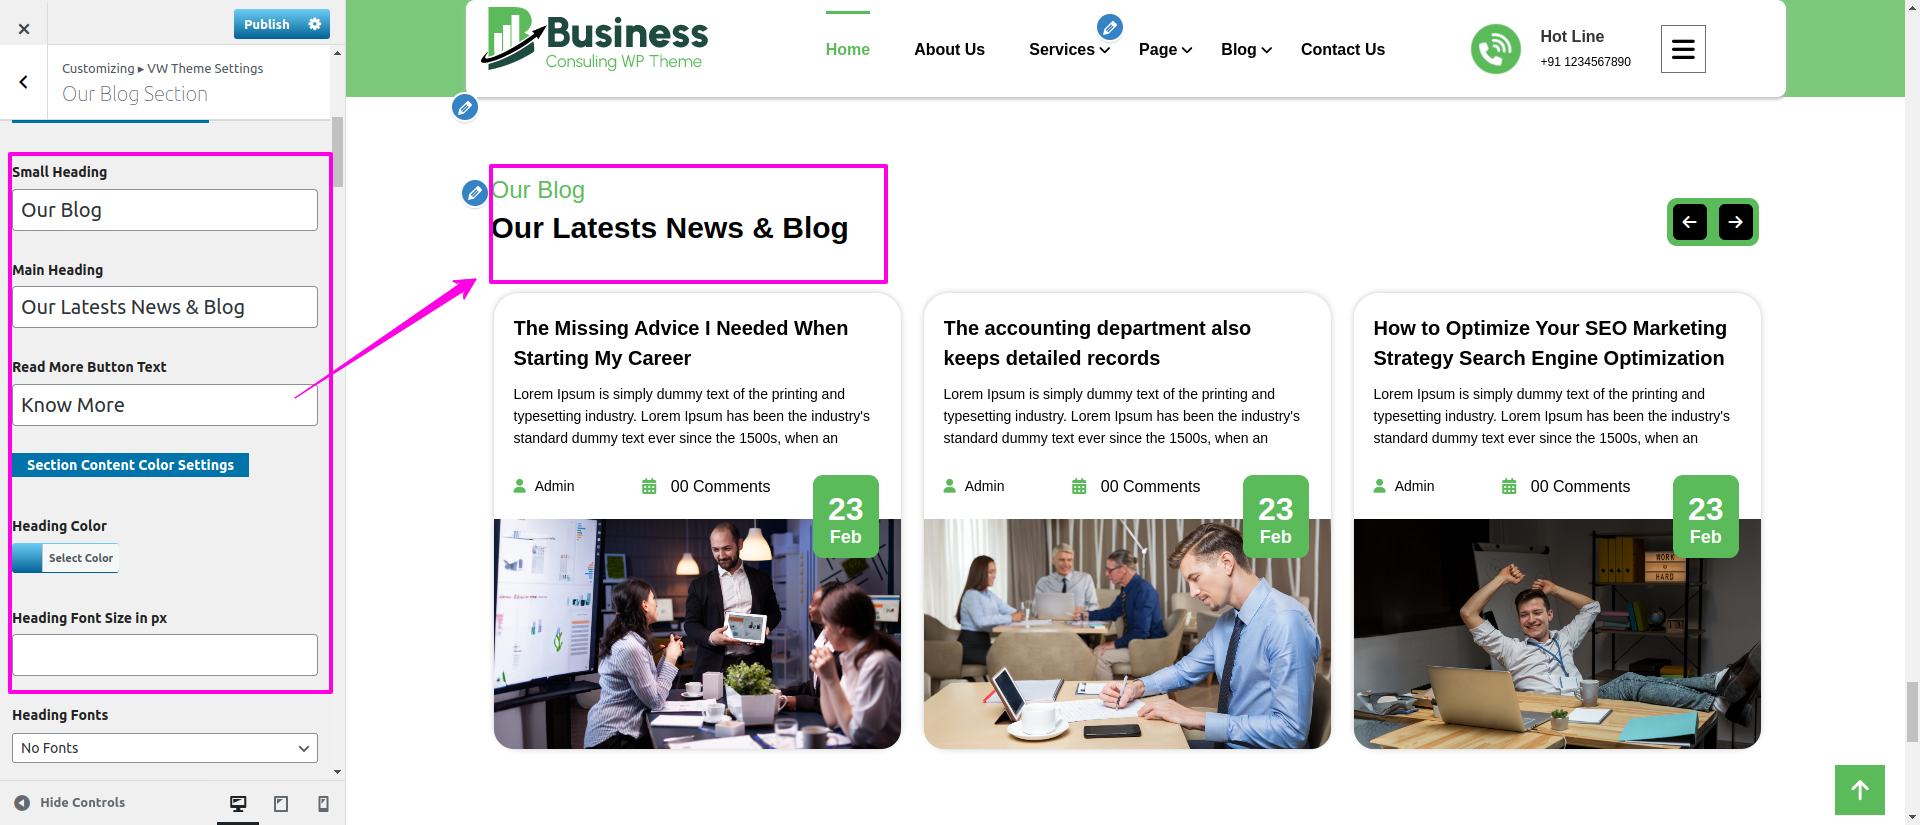Close the Customizer with the X icon
The width and height of the screenshot is (1920, 825).
pyautogui.click(x=24, y=29)
